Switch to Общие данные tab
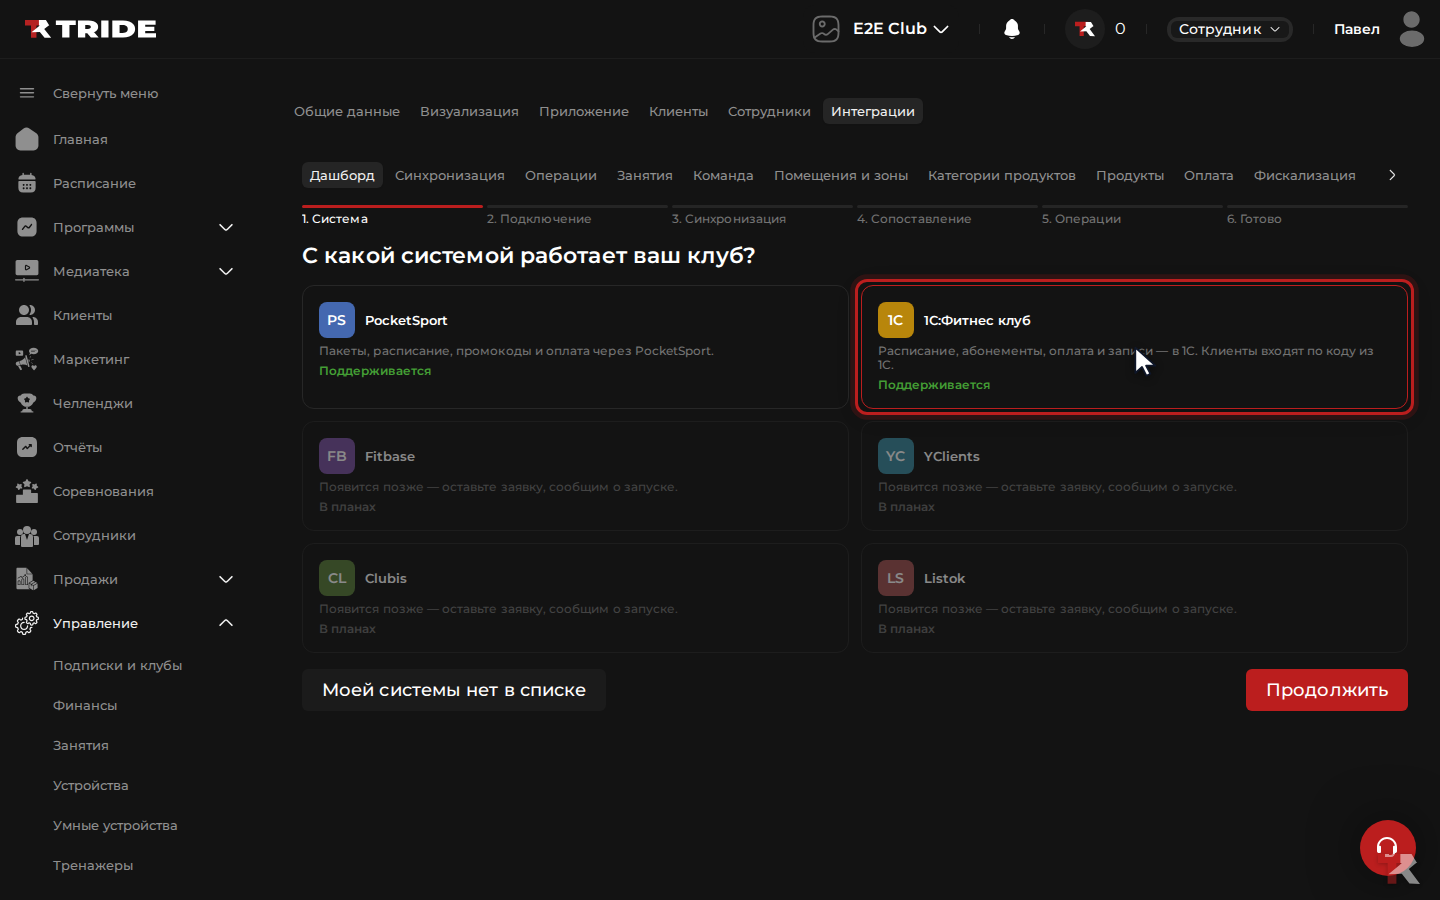This screenshot has height=900, width=1440. click(x=347, y=111)
